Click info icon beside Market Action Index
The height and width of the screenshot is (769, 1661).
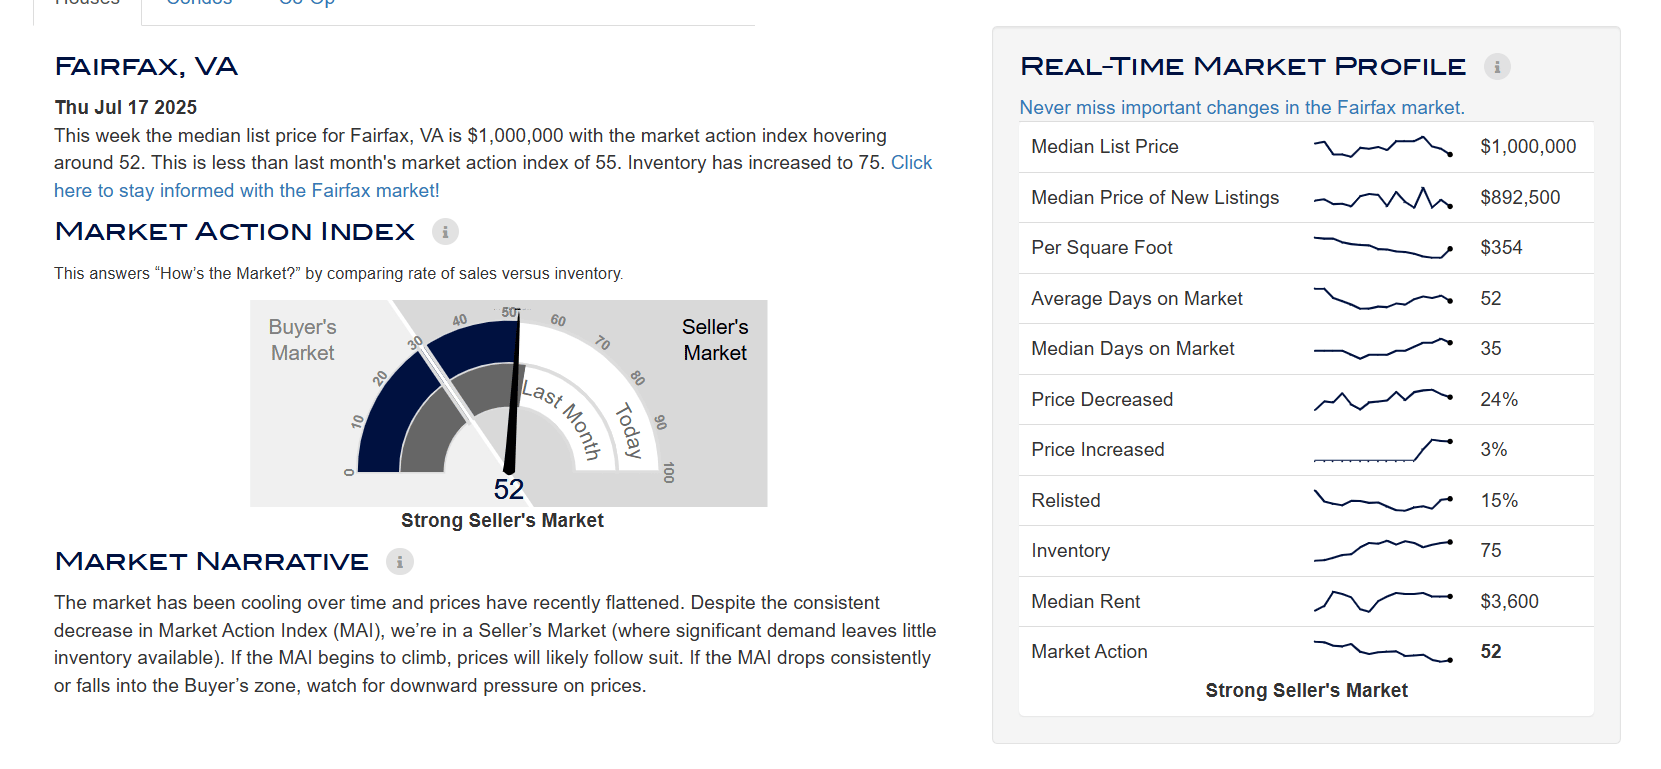(445, 232)
